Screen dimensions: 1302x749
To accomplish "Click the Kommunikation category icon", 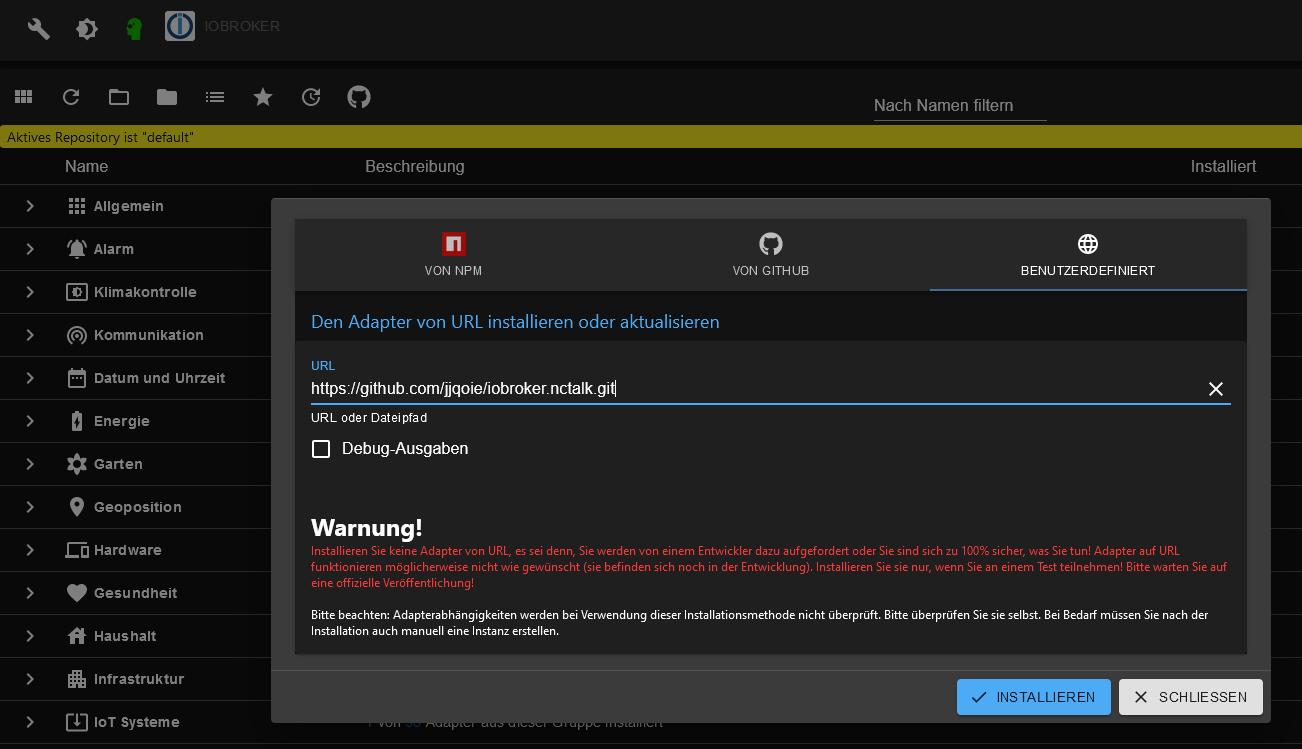I will [77, 335].
